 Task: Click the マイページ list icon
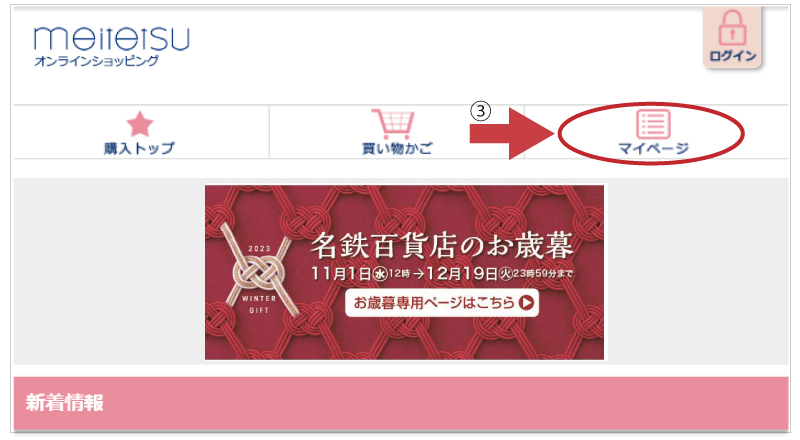pyautogui.click(x=653, y=124)
